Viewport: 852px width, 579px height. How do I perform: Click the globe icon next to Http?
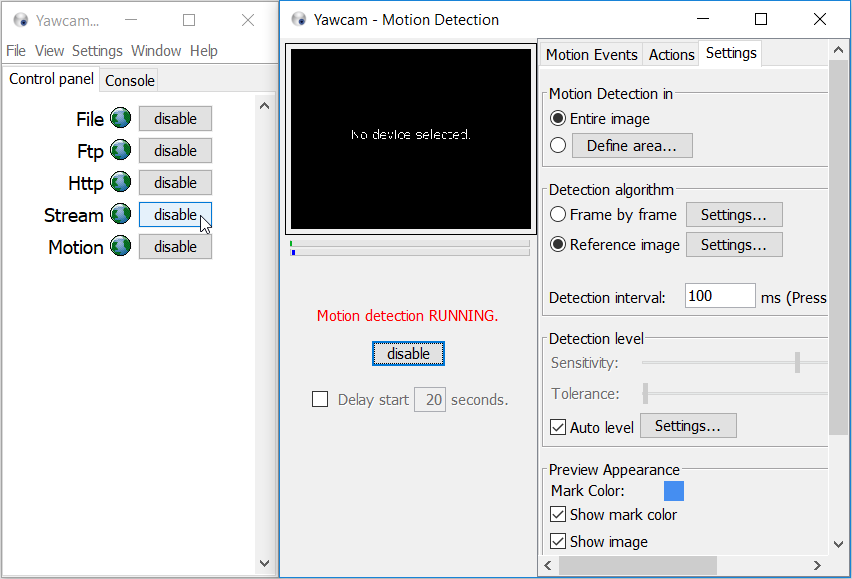(x=121, y=182)
